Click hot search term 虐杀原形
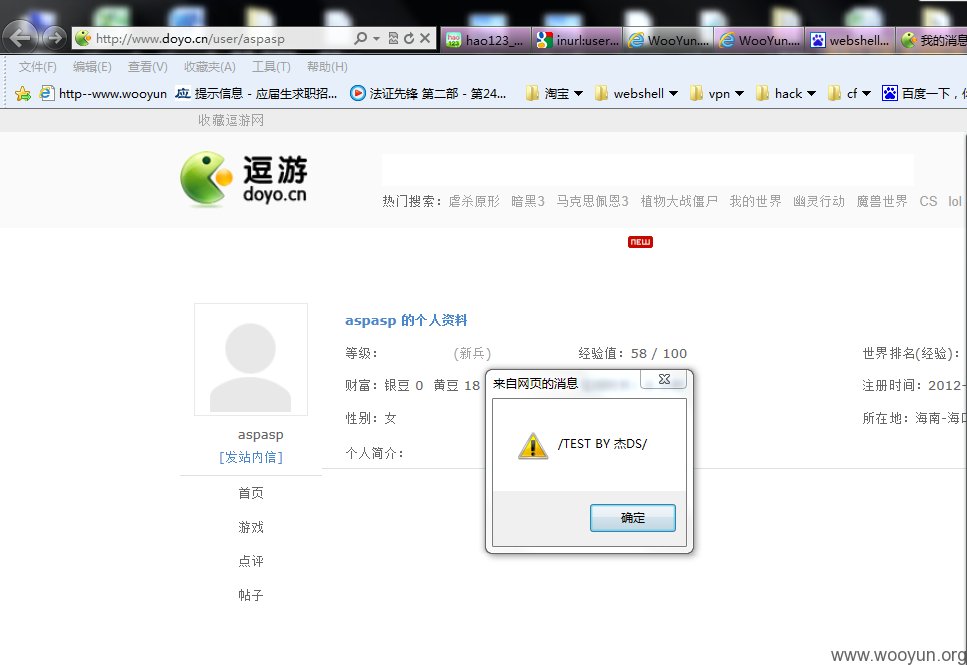The image size is (967, 665). (474, 201)
